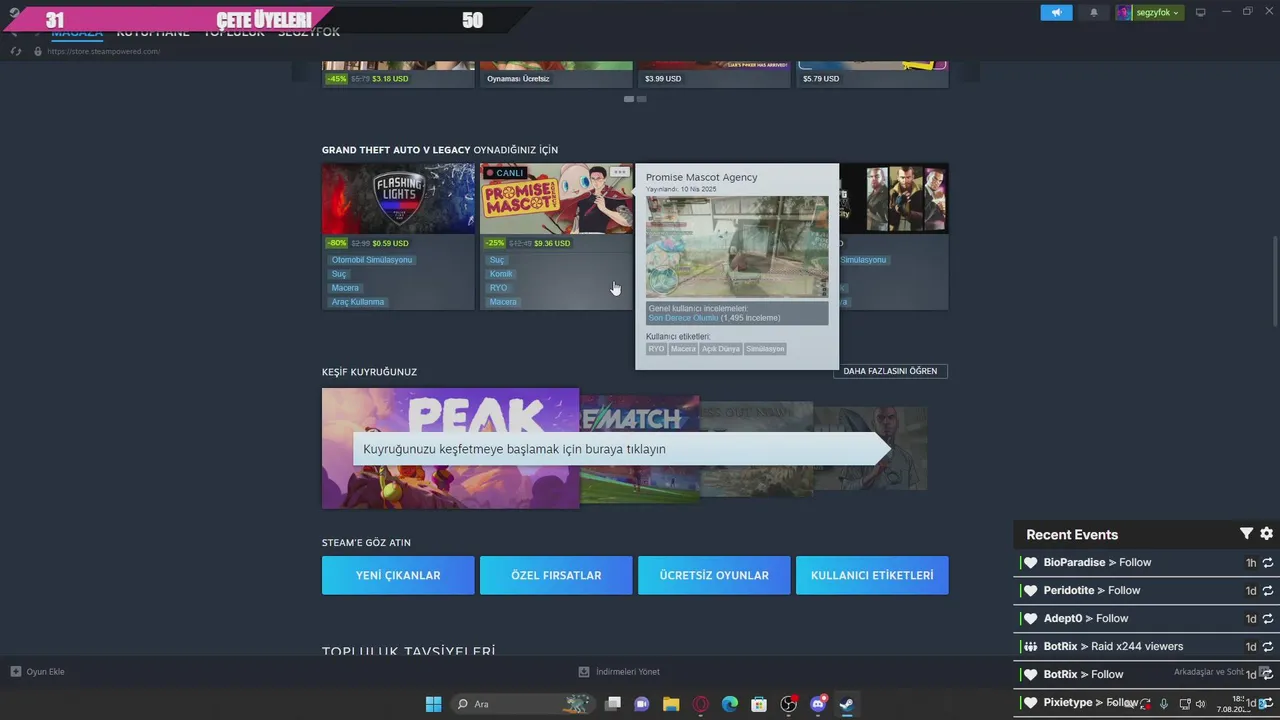This screenshot has width=1280, height=720.
Task: Click the Komik tag under Promise Mascot
Action: pyautogui.click(x=501, y=274)
